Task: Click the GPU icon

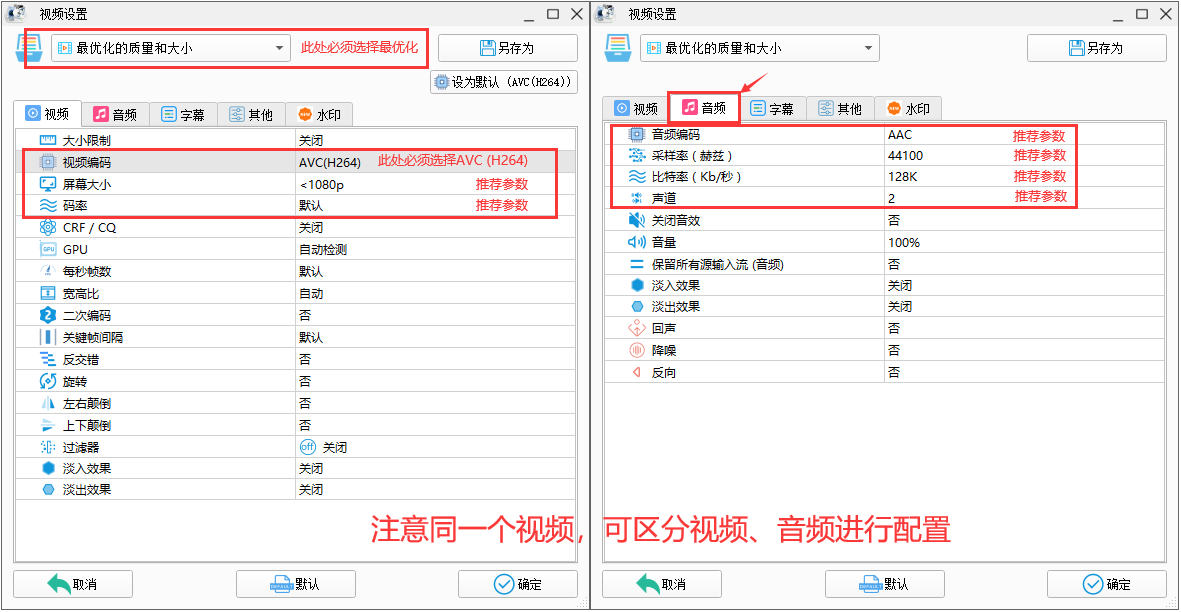Action: (x=48, y=249)
